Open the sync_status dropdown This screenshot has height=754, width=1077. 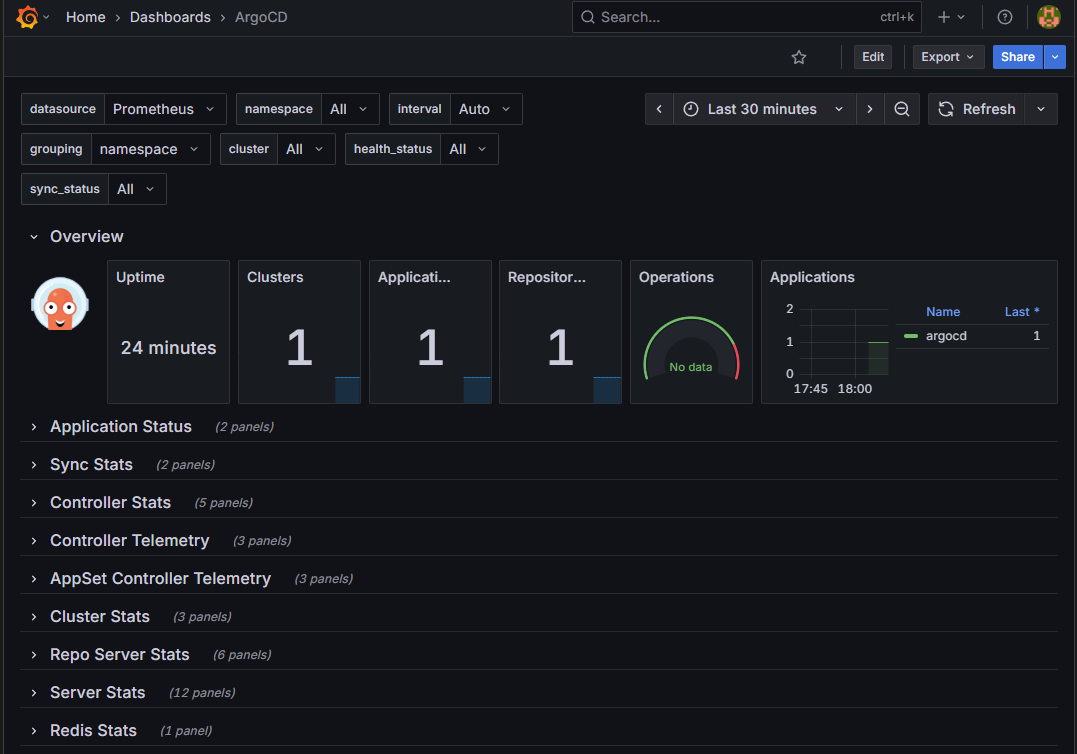(137, 189)
